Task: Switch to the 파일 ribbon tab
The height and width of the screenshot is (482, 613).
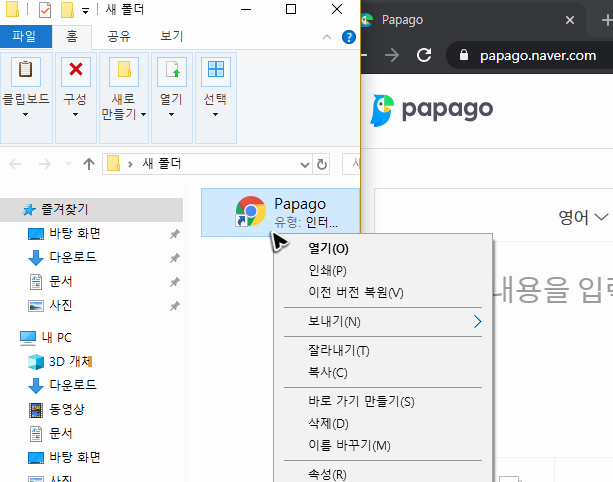Action: tap(26, 36)
